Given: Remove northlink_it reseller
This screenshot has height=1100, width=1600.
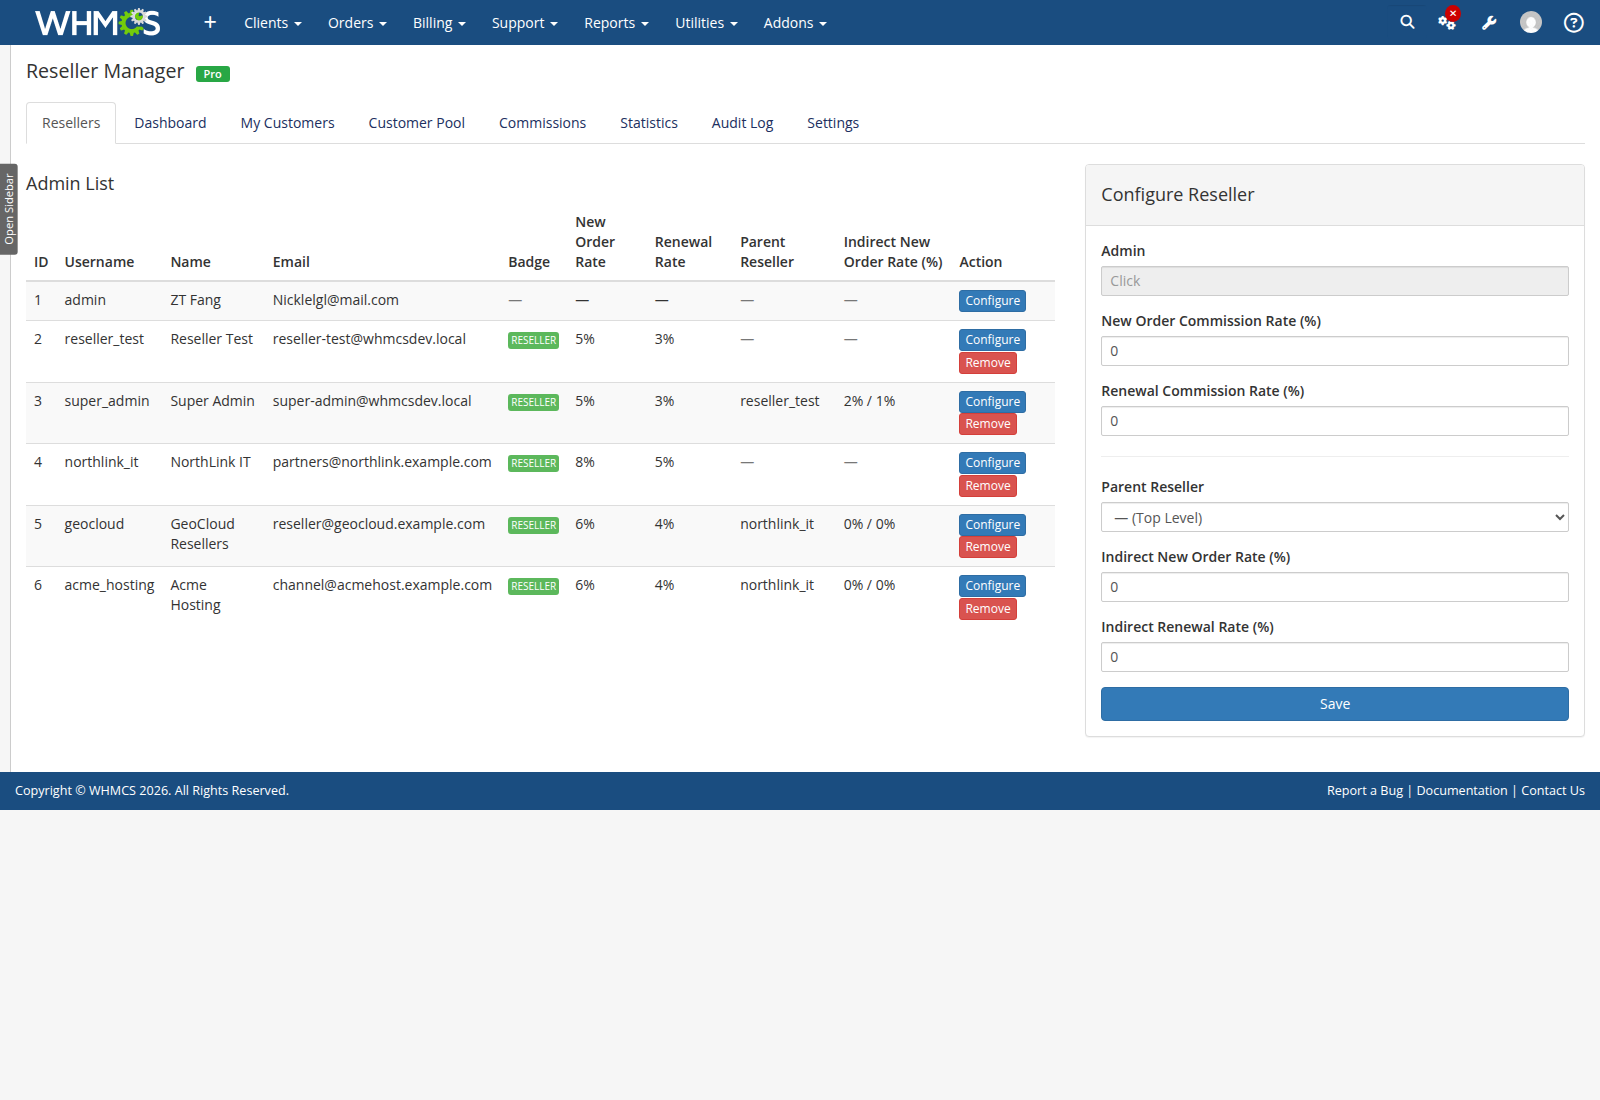Looking at the screenshot, I should click(988, 486).
